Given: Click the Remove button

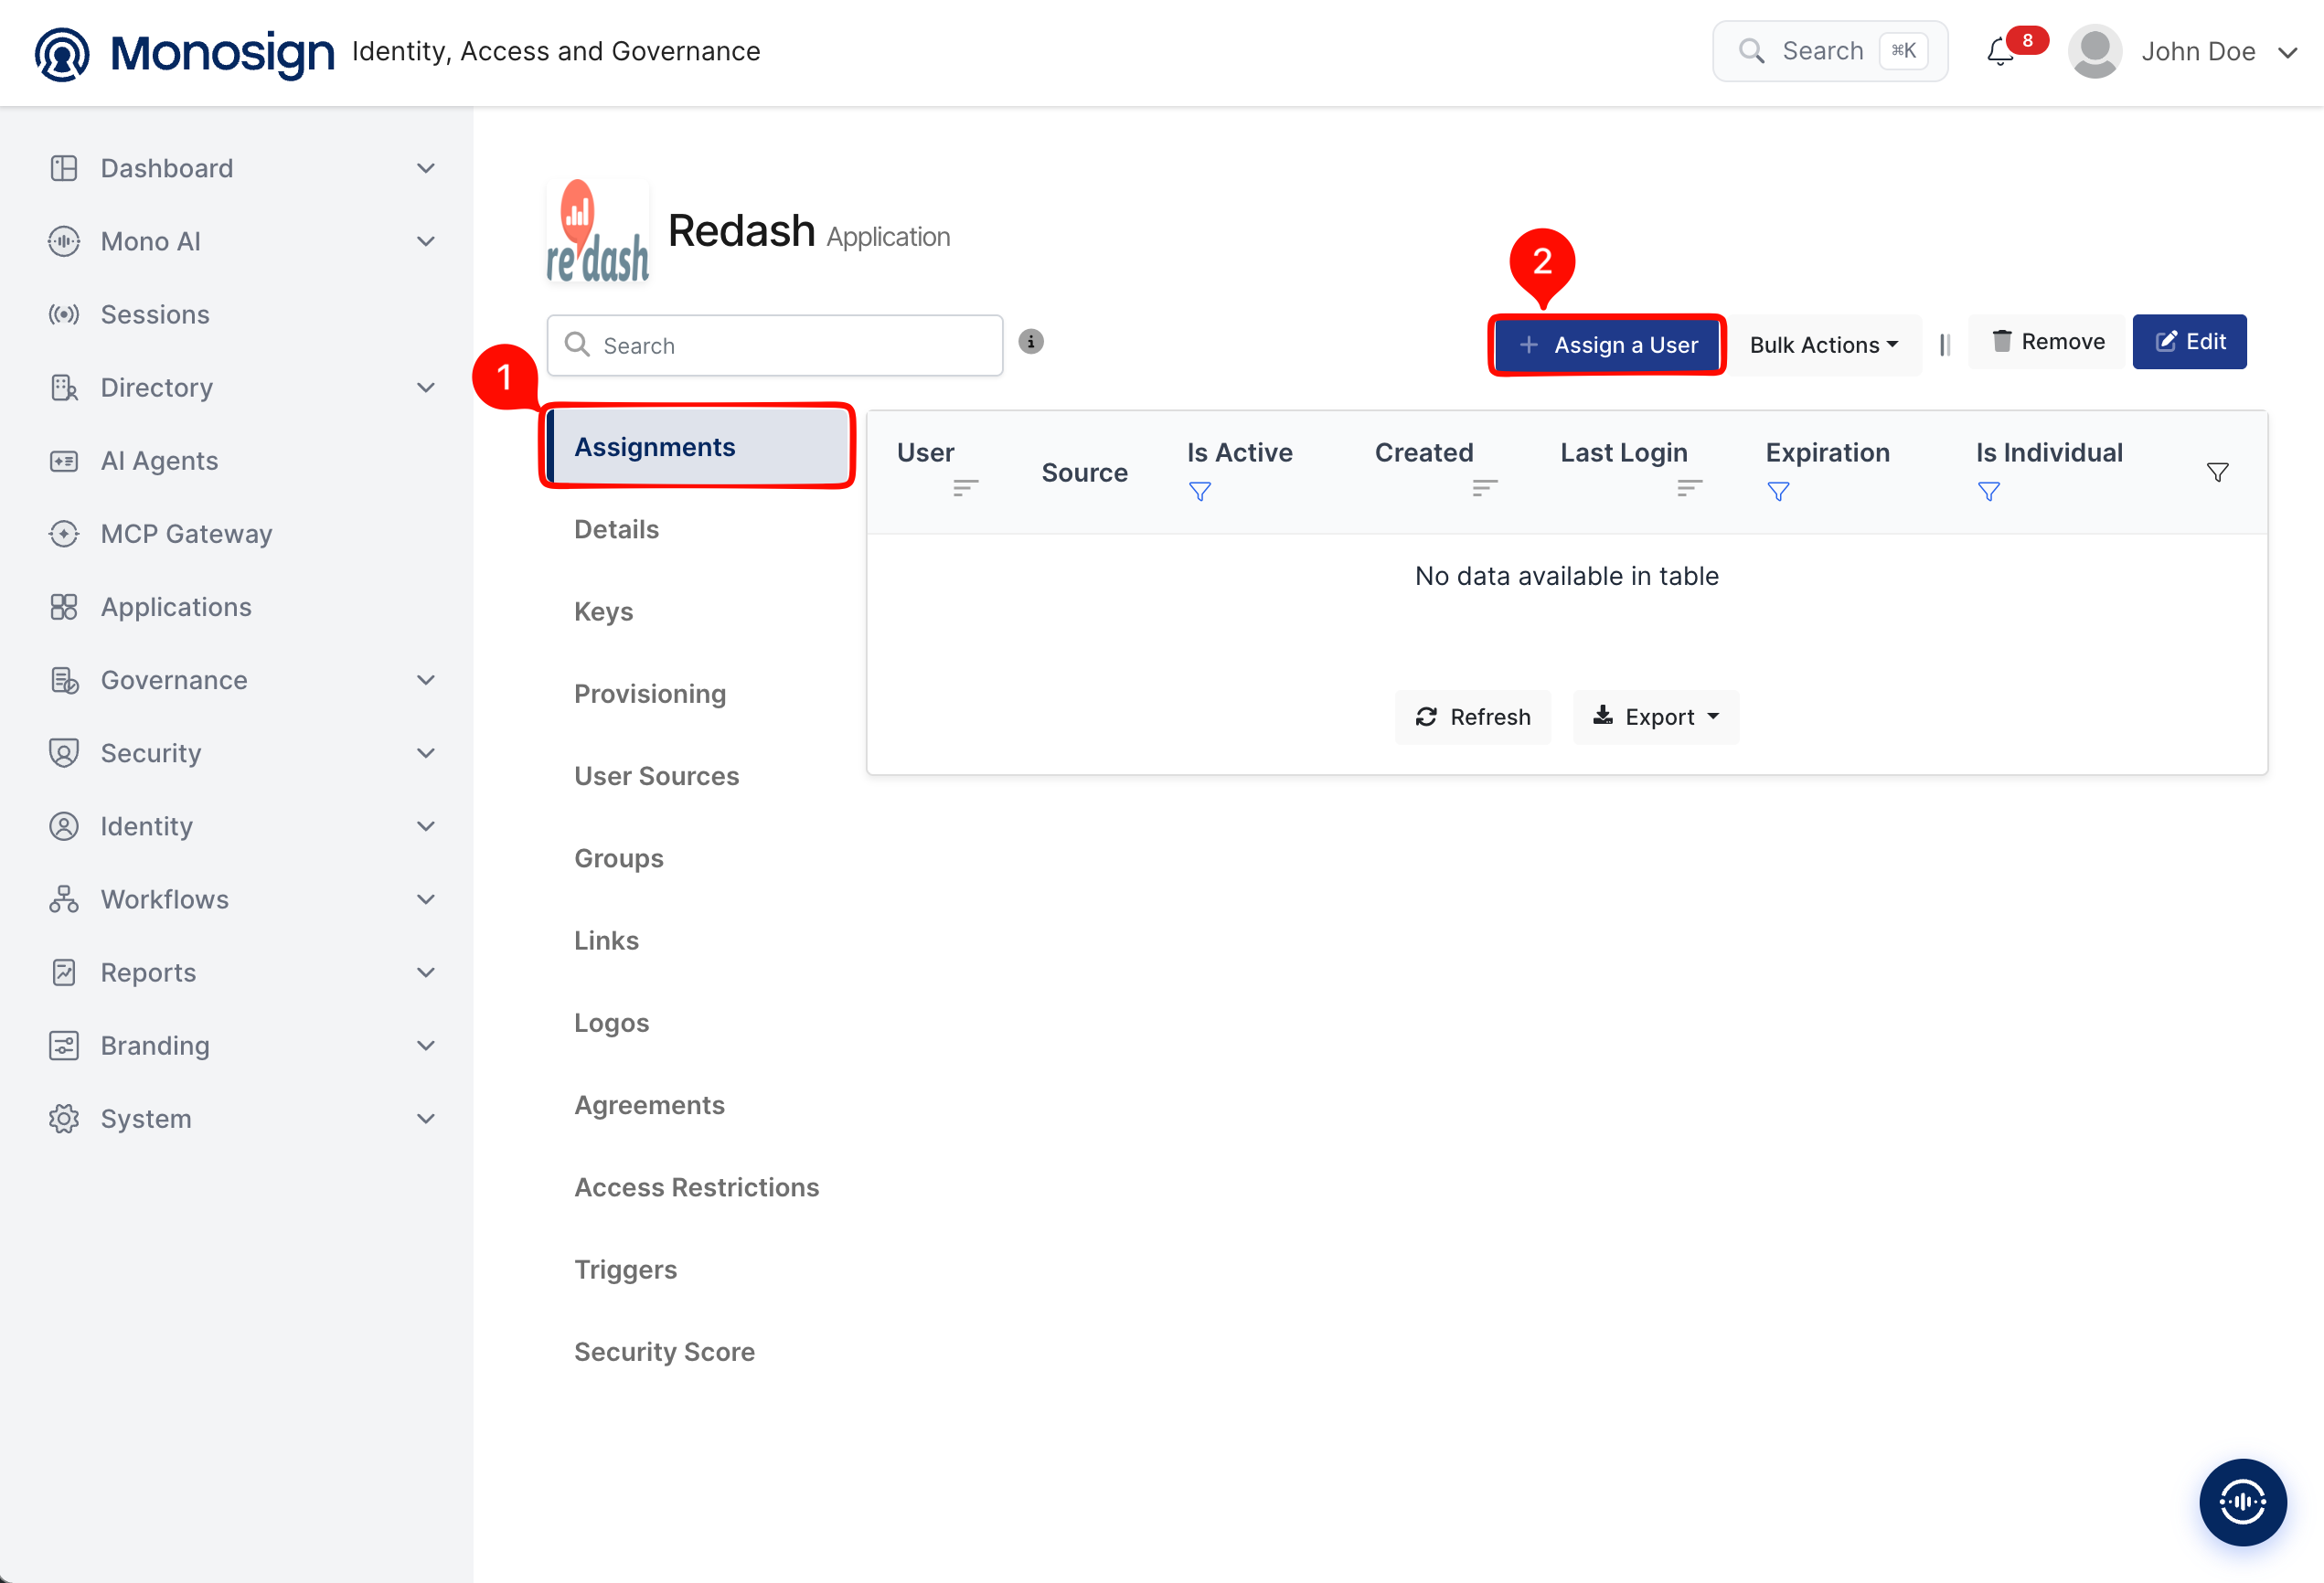Looking at the screenshot, I should point(2045,342).
